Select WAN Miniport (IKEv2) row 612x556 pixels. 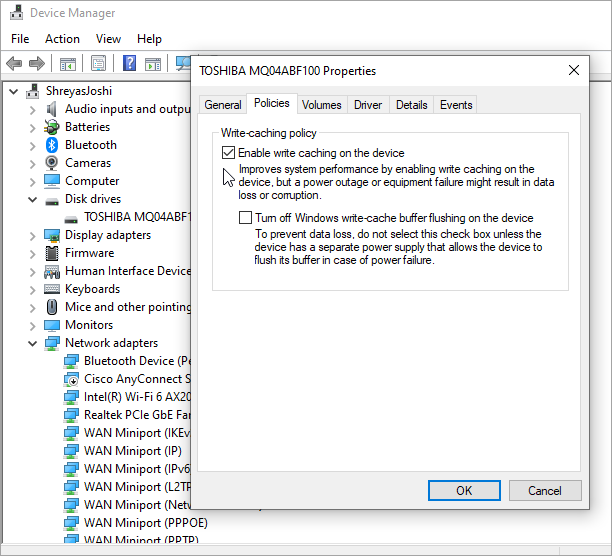click(x=127, y=433)
